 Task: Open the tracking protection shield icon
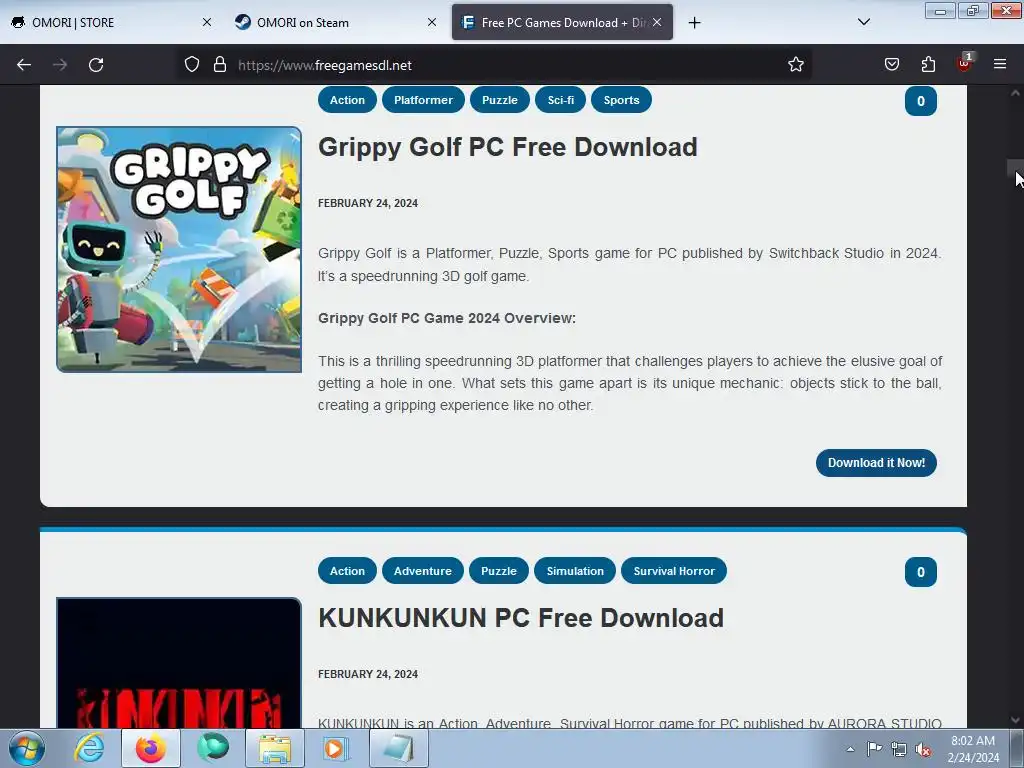coord(191,65)
